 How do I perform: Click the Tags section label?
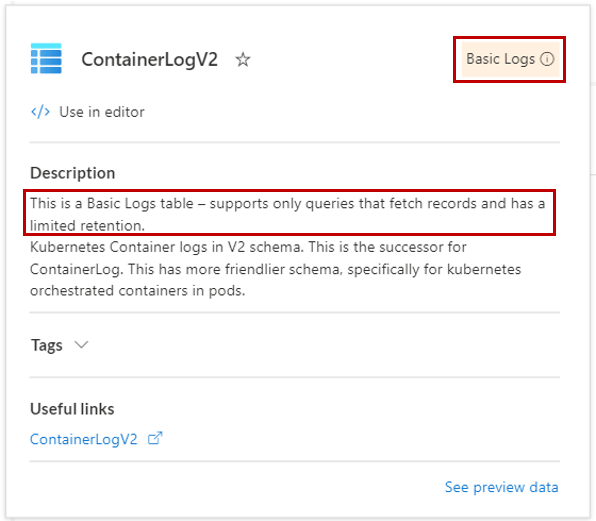coord(46,345)
